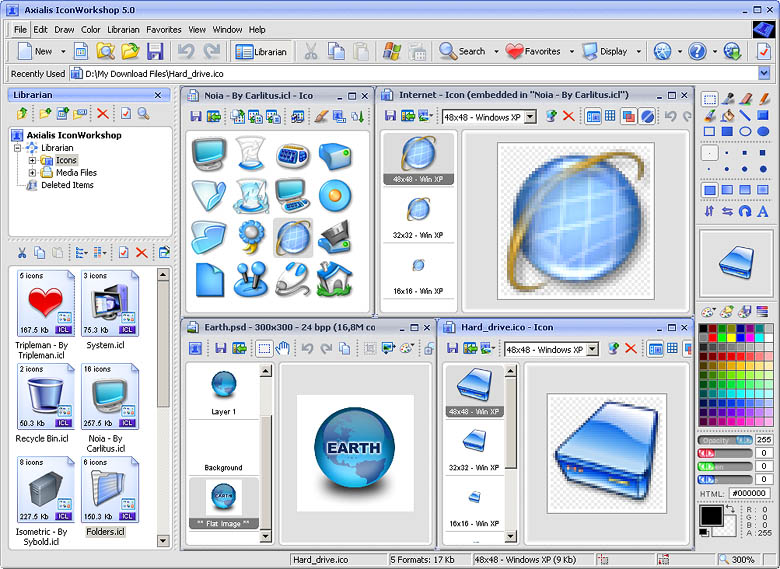Open the Color menu
The height and width of the screenshot is (569, 780).
pyautogui.click(x=91, y=30)
